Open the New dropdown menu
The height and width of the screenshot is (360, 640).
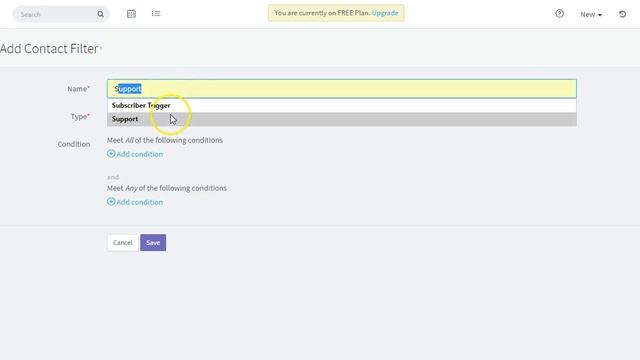591,14
